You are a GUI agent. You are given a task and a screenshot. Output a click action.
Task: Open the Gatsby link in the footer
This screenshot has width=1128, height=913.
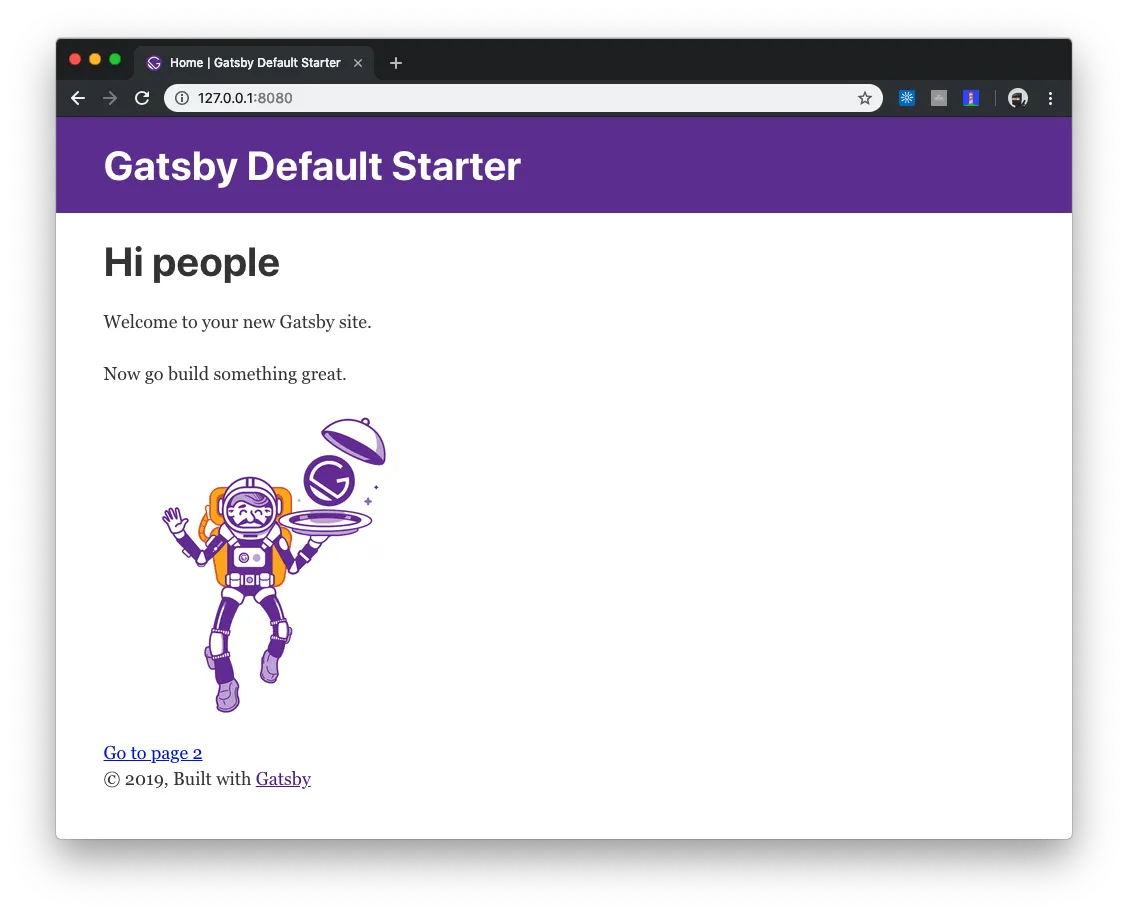283,779
